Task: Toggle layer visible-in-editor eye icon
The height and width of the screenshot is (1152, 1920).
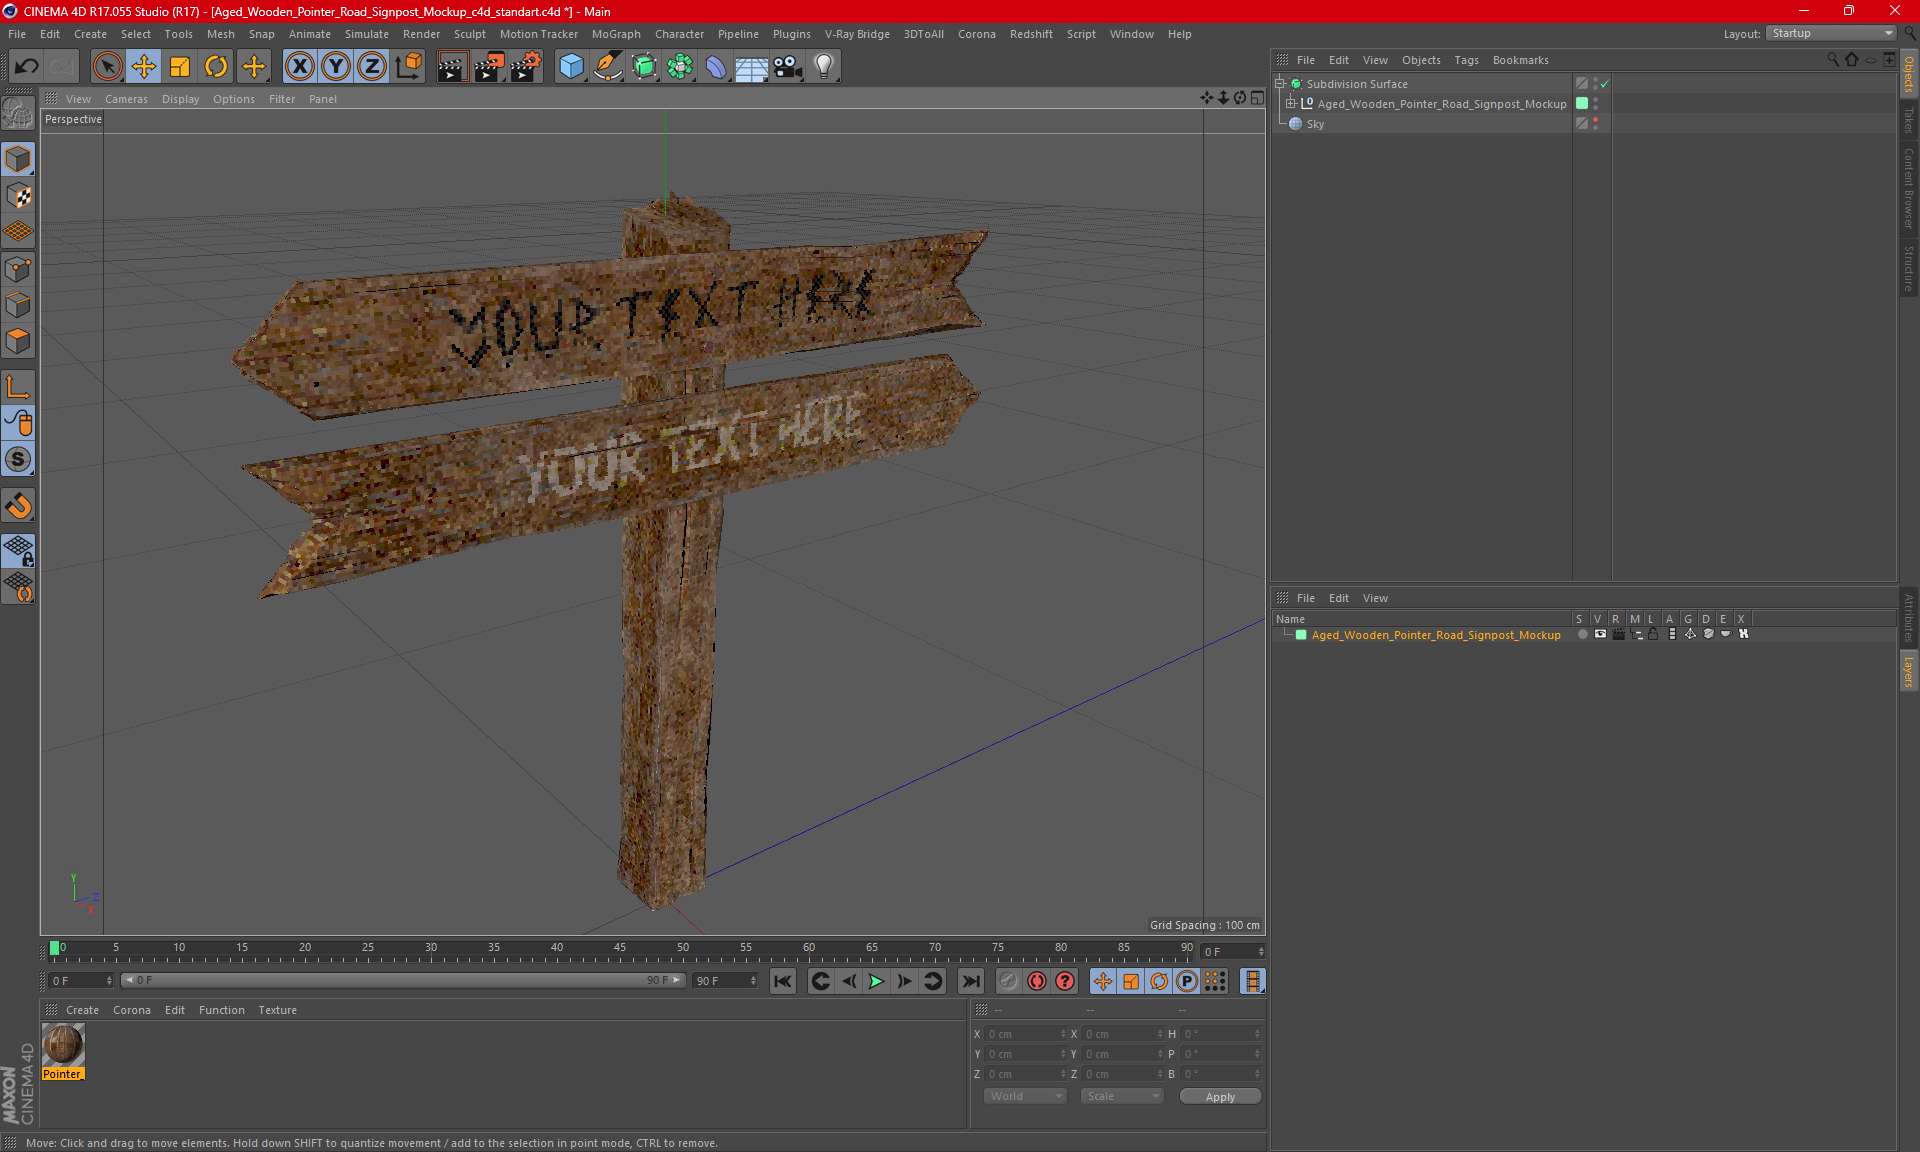Action: [1600, 634]
